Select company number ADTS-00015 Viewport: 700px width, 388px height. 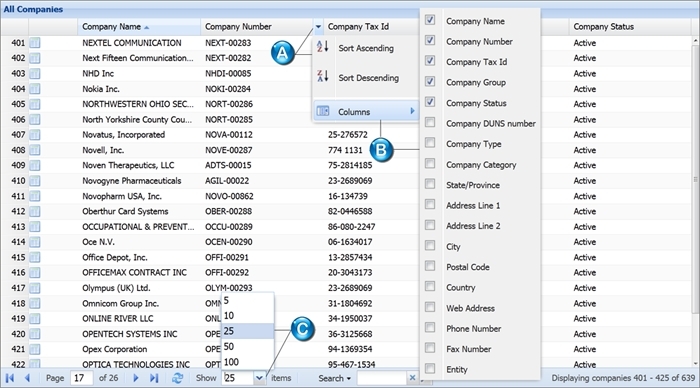click(228, 165)
